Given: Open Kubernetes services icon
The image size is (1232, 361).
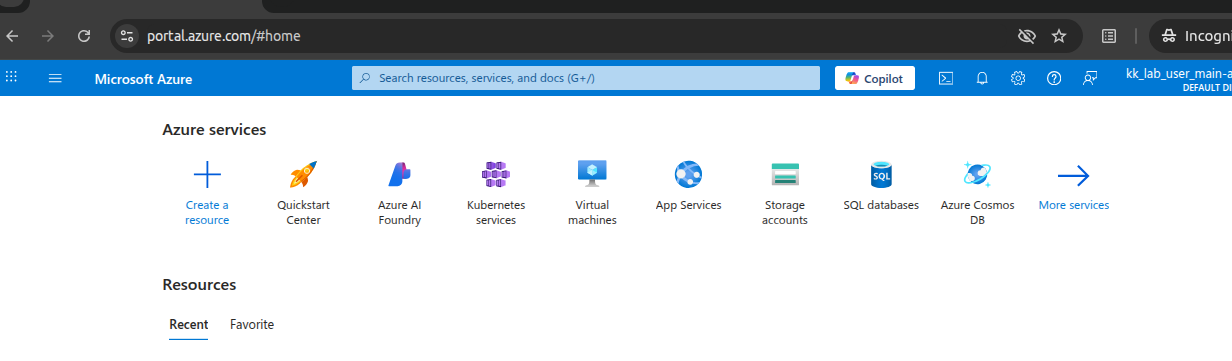Looking at the screenshot, I should (496, 175).
